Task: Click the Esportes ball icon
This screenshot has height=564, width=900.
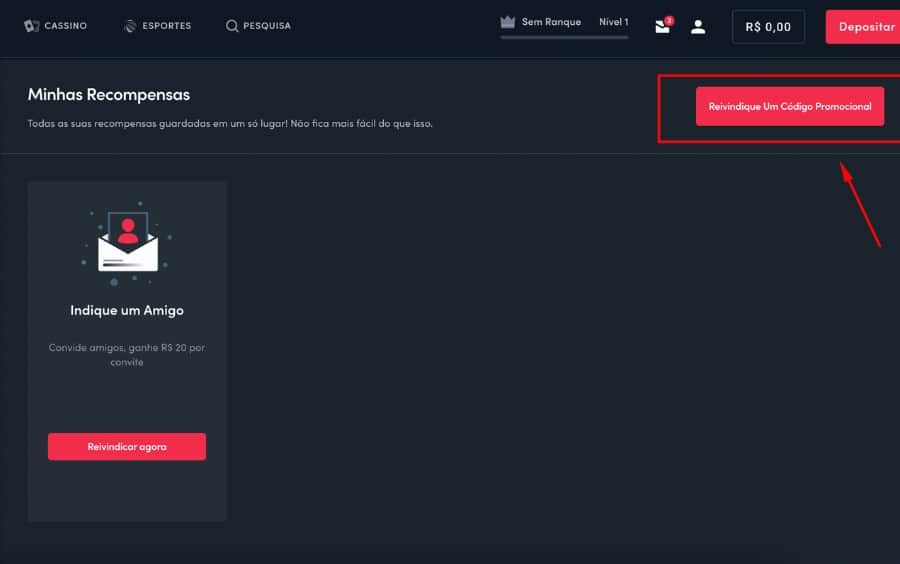Action: 130,26
